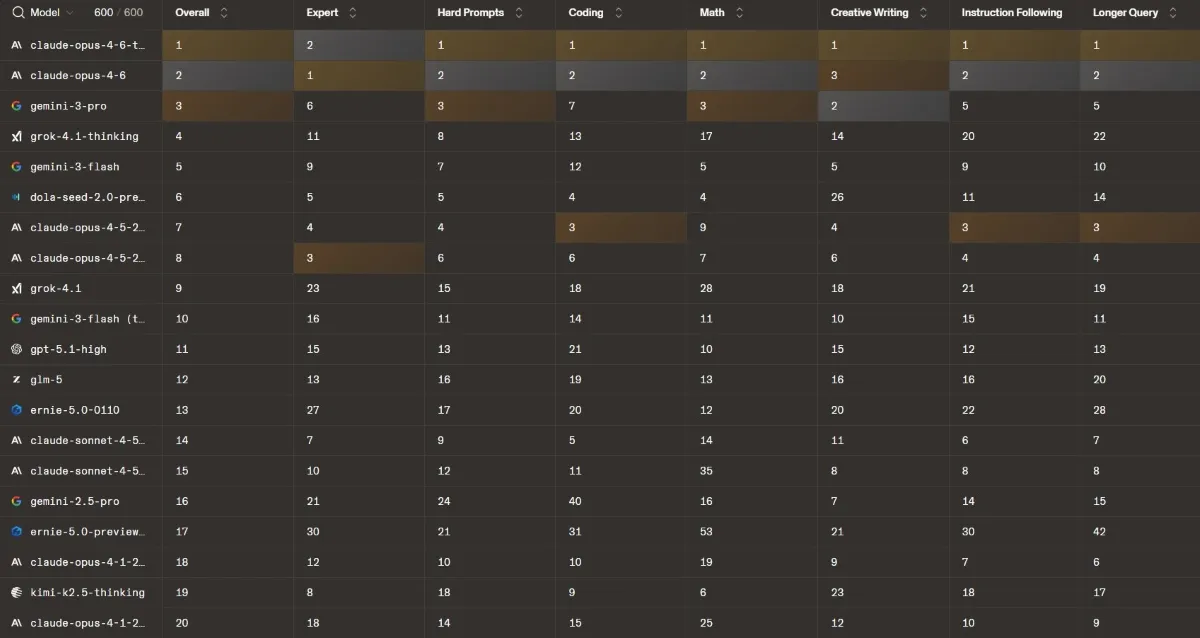This screenshot has height=638, width=1200.
Task: Sort by Overall column arrows
Action: click(224, 13)
